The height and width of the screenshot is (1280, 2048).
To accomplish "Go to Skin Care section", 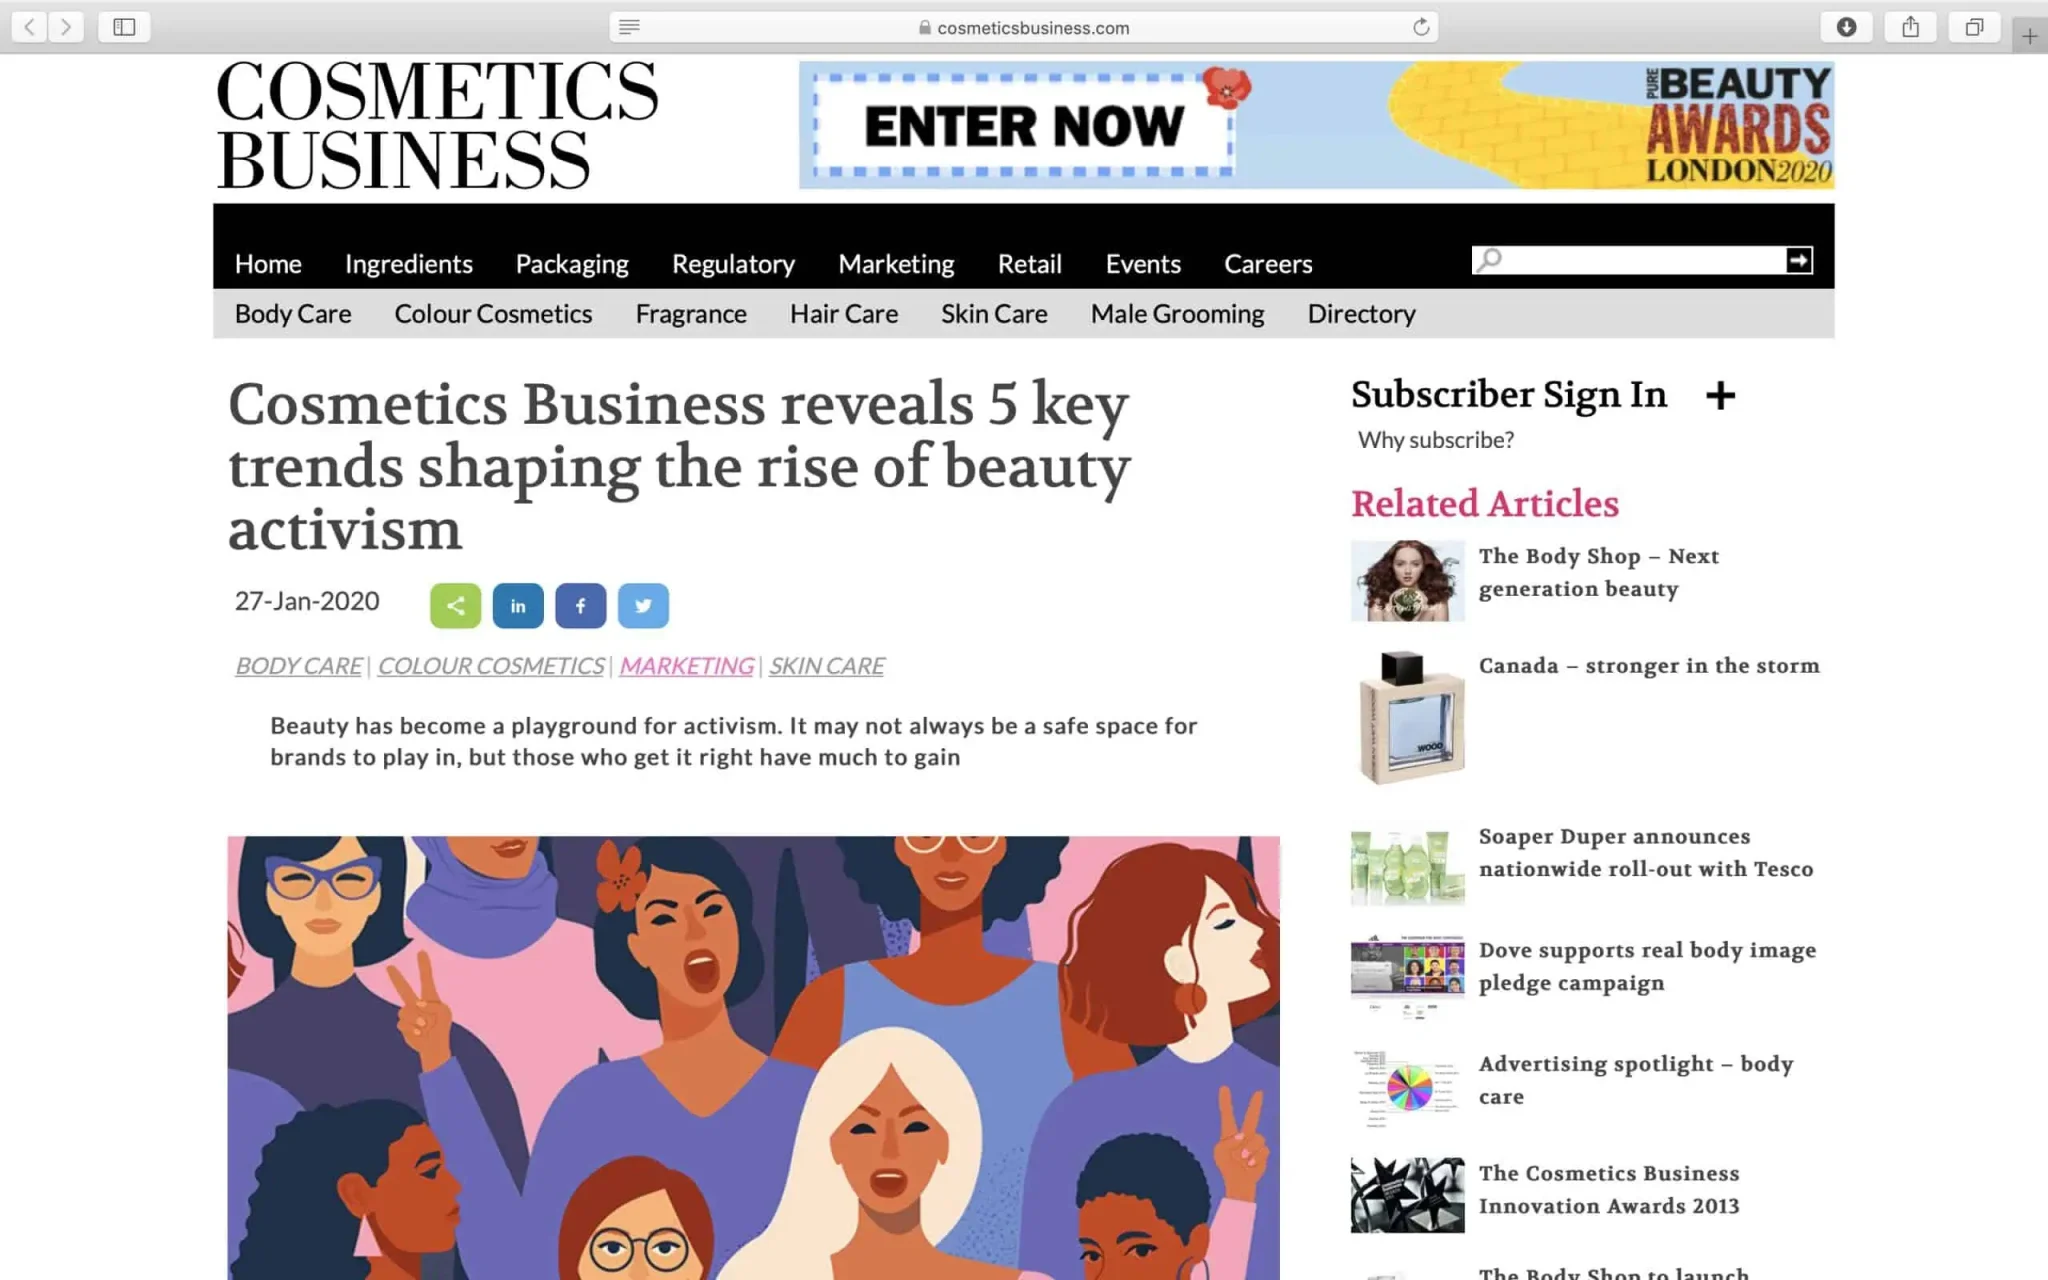I will coord(993,314).
